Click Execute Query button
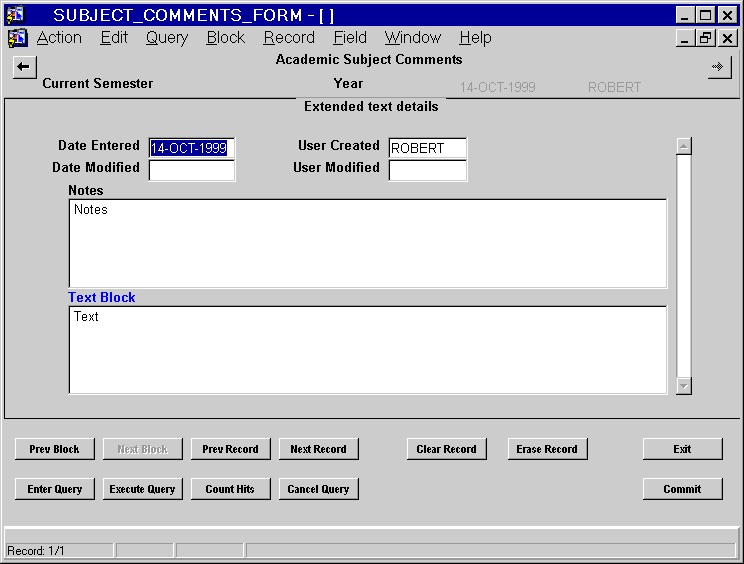Image resolution: width=744 pixels, height=564 pixels. [x=143, y=489]
